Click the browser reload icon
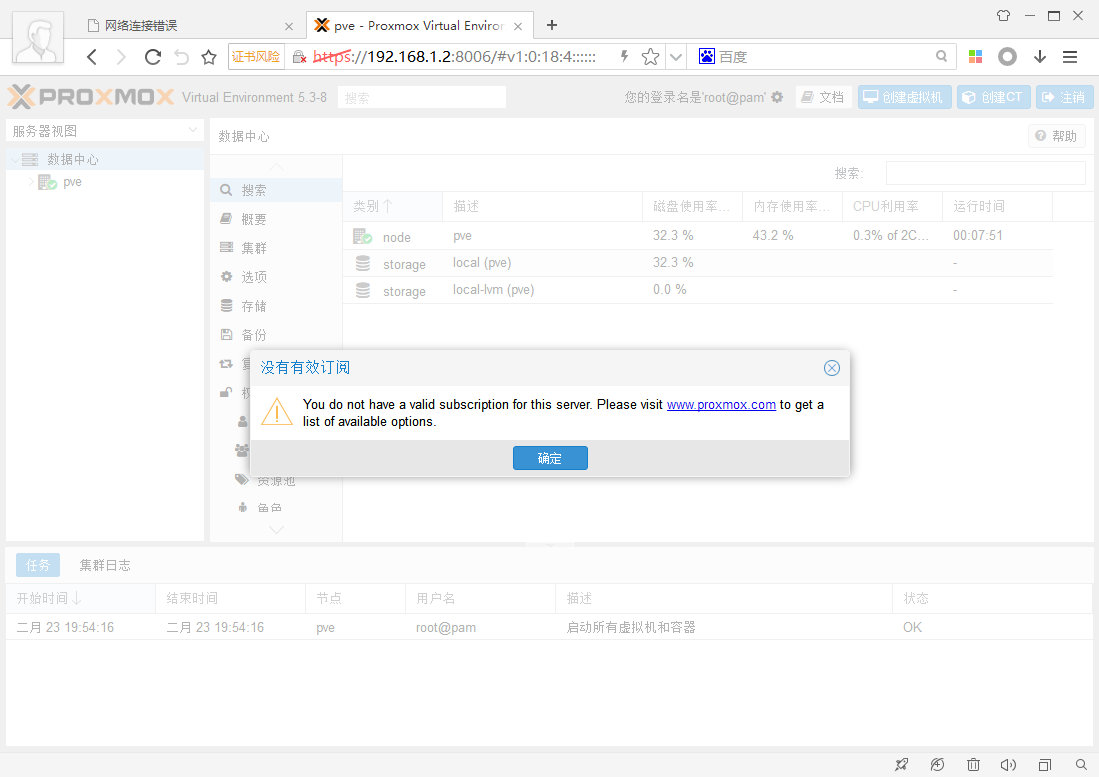The image size is (1099, 777). tap(152, 57)
